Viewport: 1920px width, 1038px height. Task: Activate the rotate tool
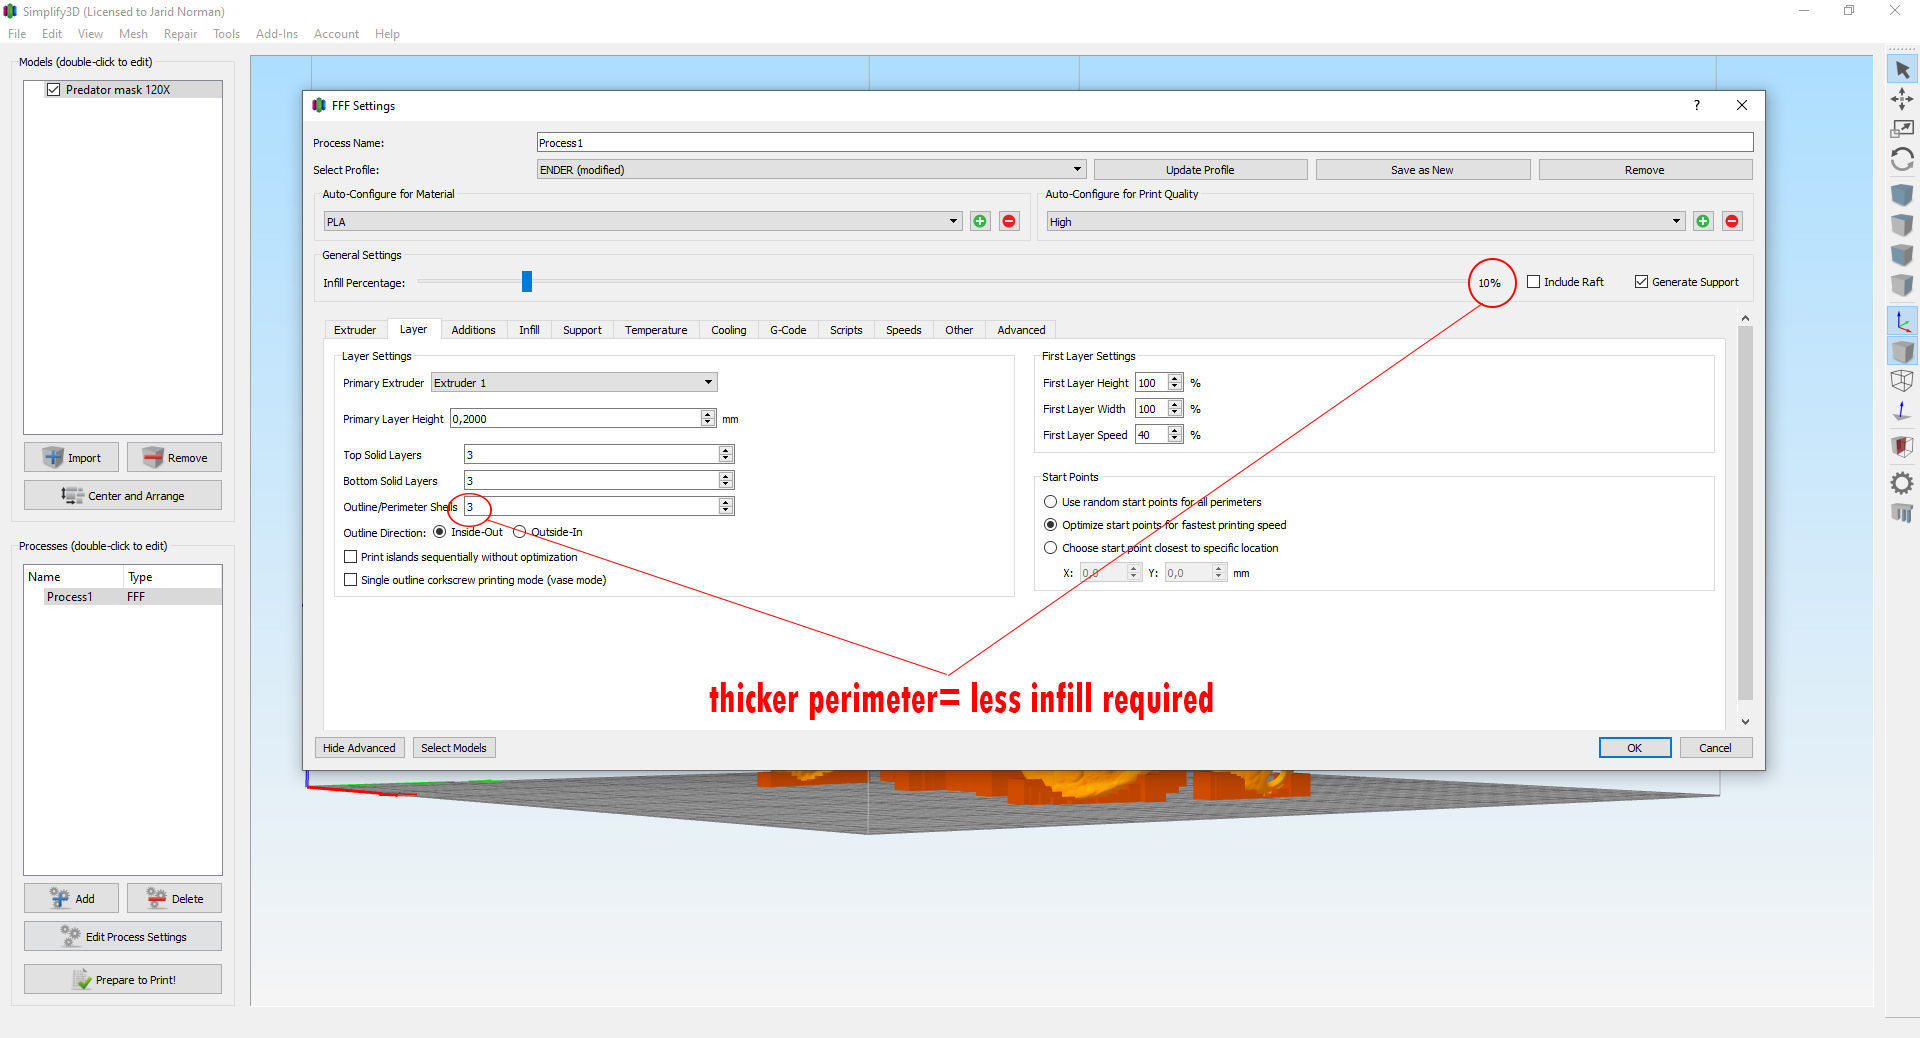1902,159
